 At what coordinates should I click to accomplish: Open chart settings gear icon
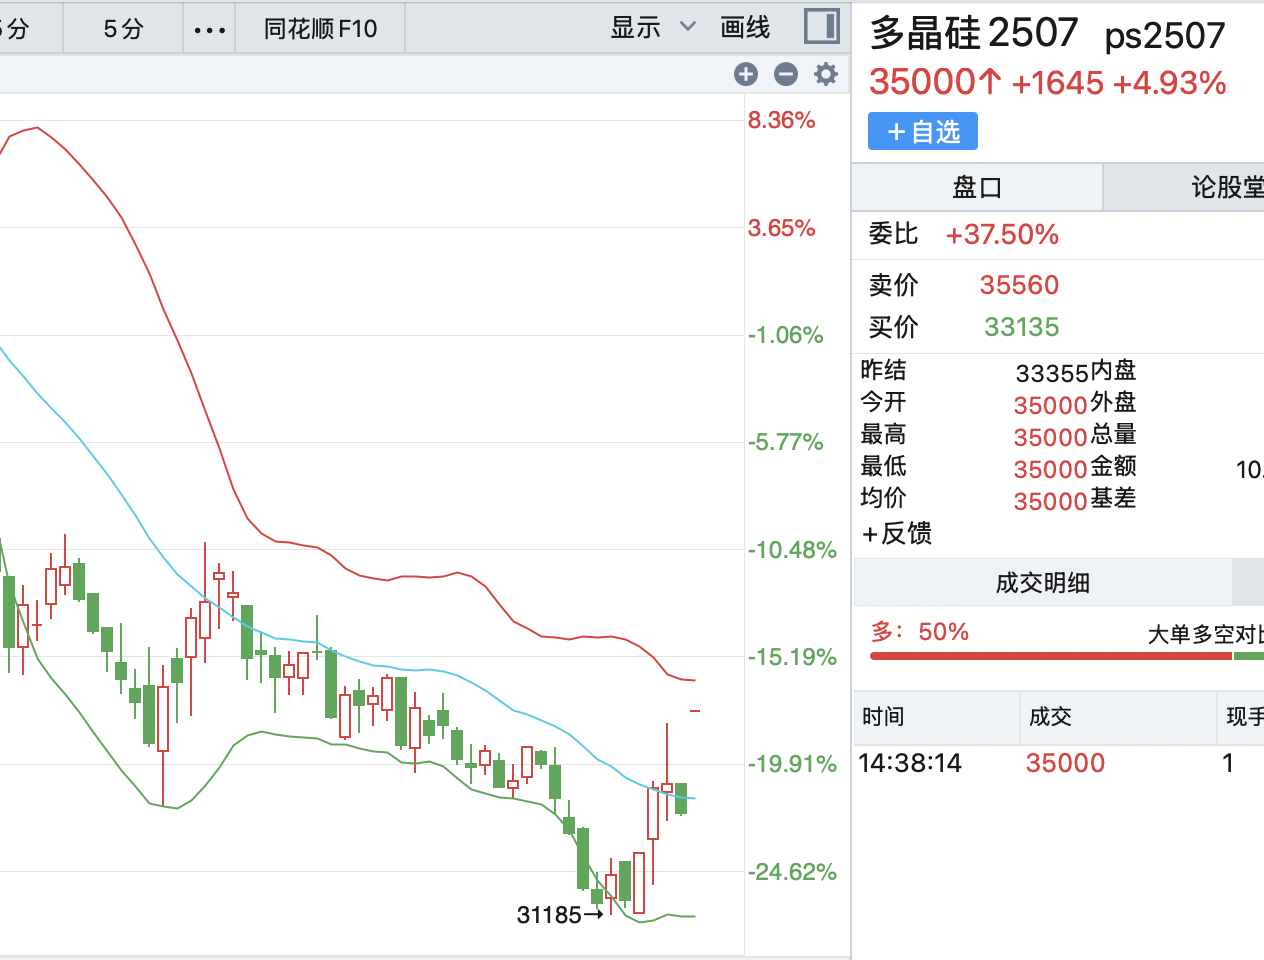pyautogui.click(x=826, y=74)
